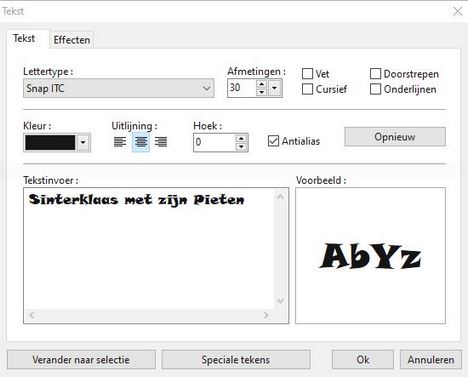Decrease font size with down arrow
468x377 pixels.
pyautogui.click(x=262, y=92)
